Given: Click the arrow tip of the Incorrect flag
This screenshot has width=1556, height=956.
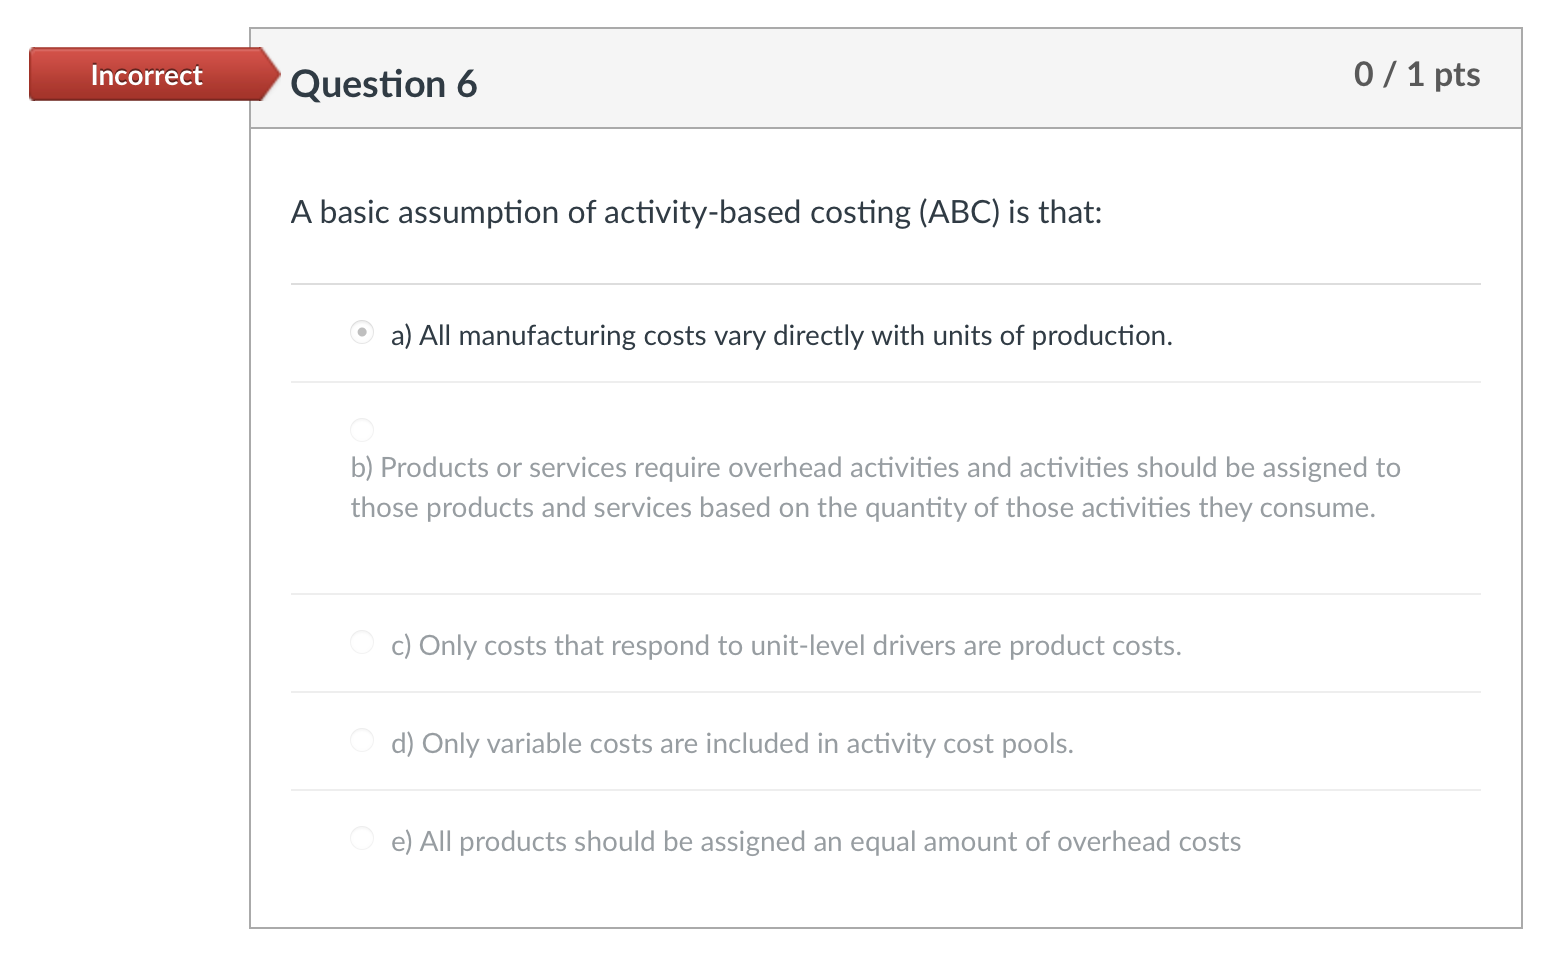Looking at the screenshot, I should pos(275,75).
